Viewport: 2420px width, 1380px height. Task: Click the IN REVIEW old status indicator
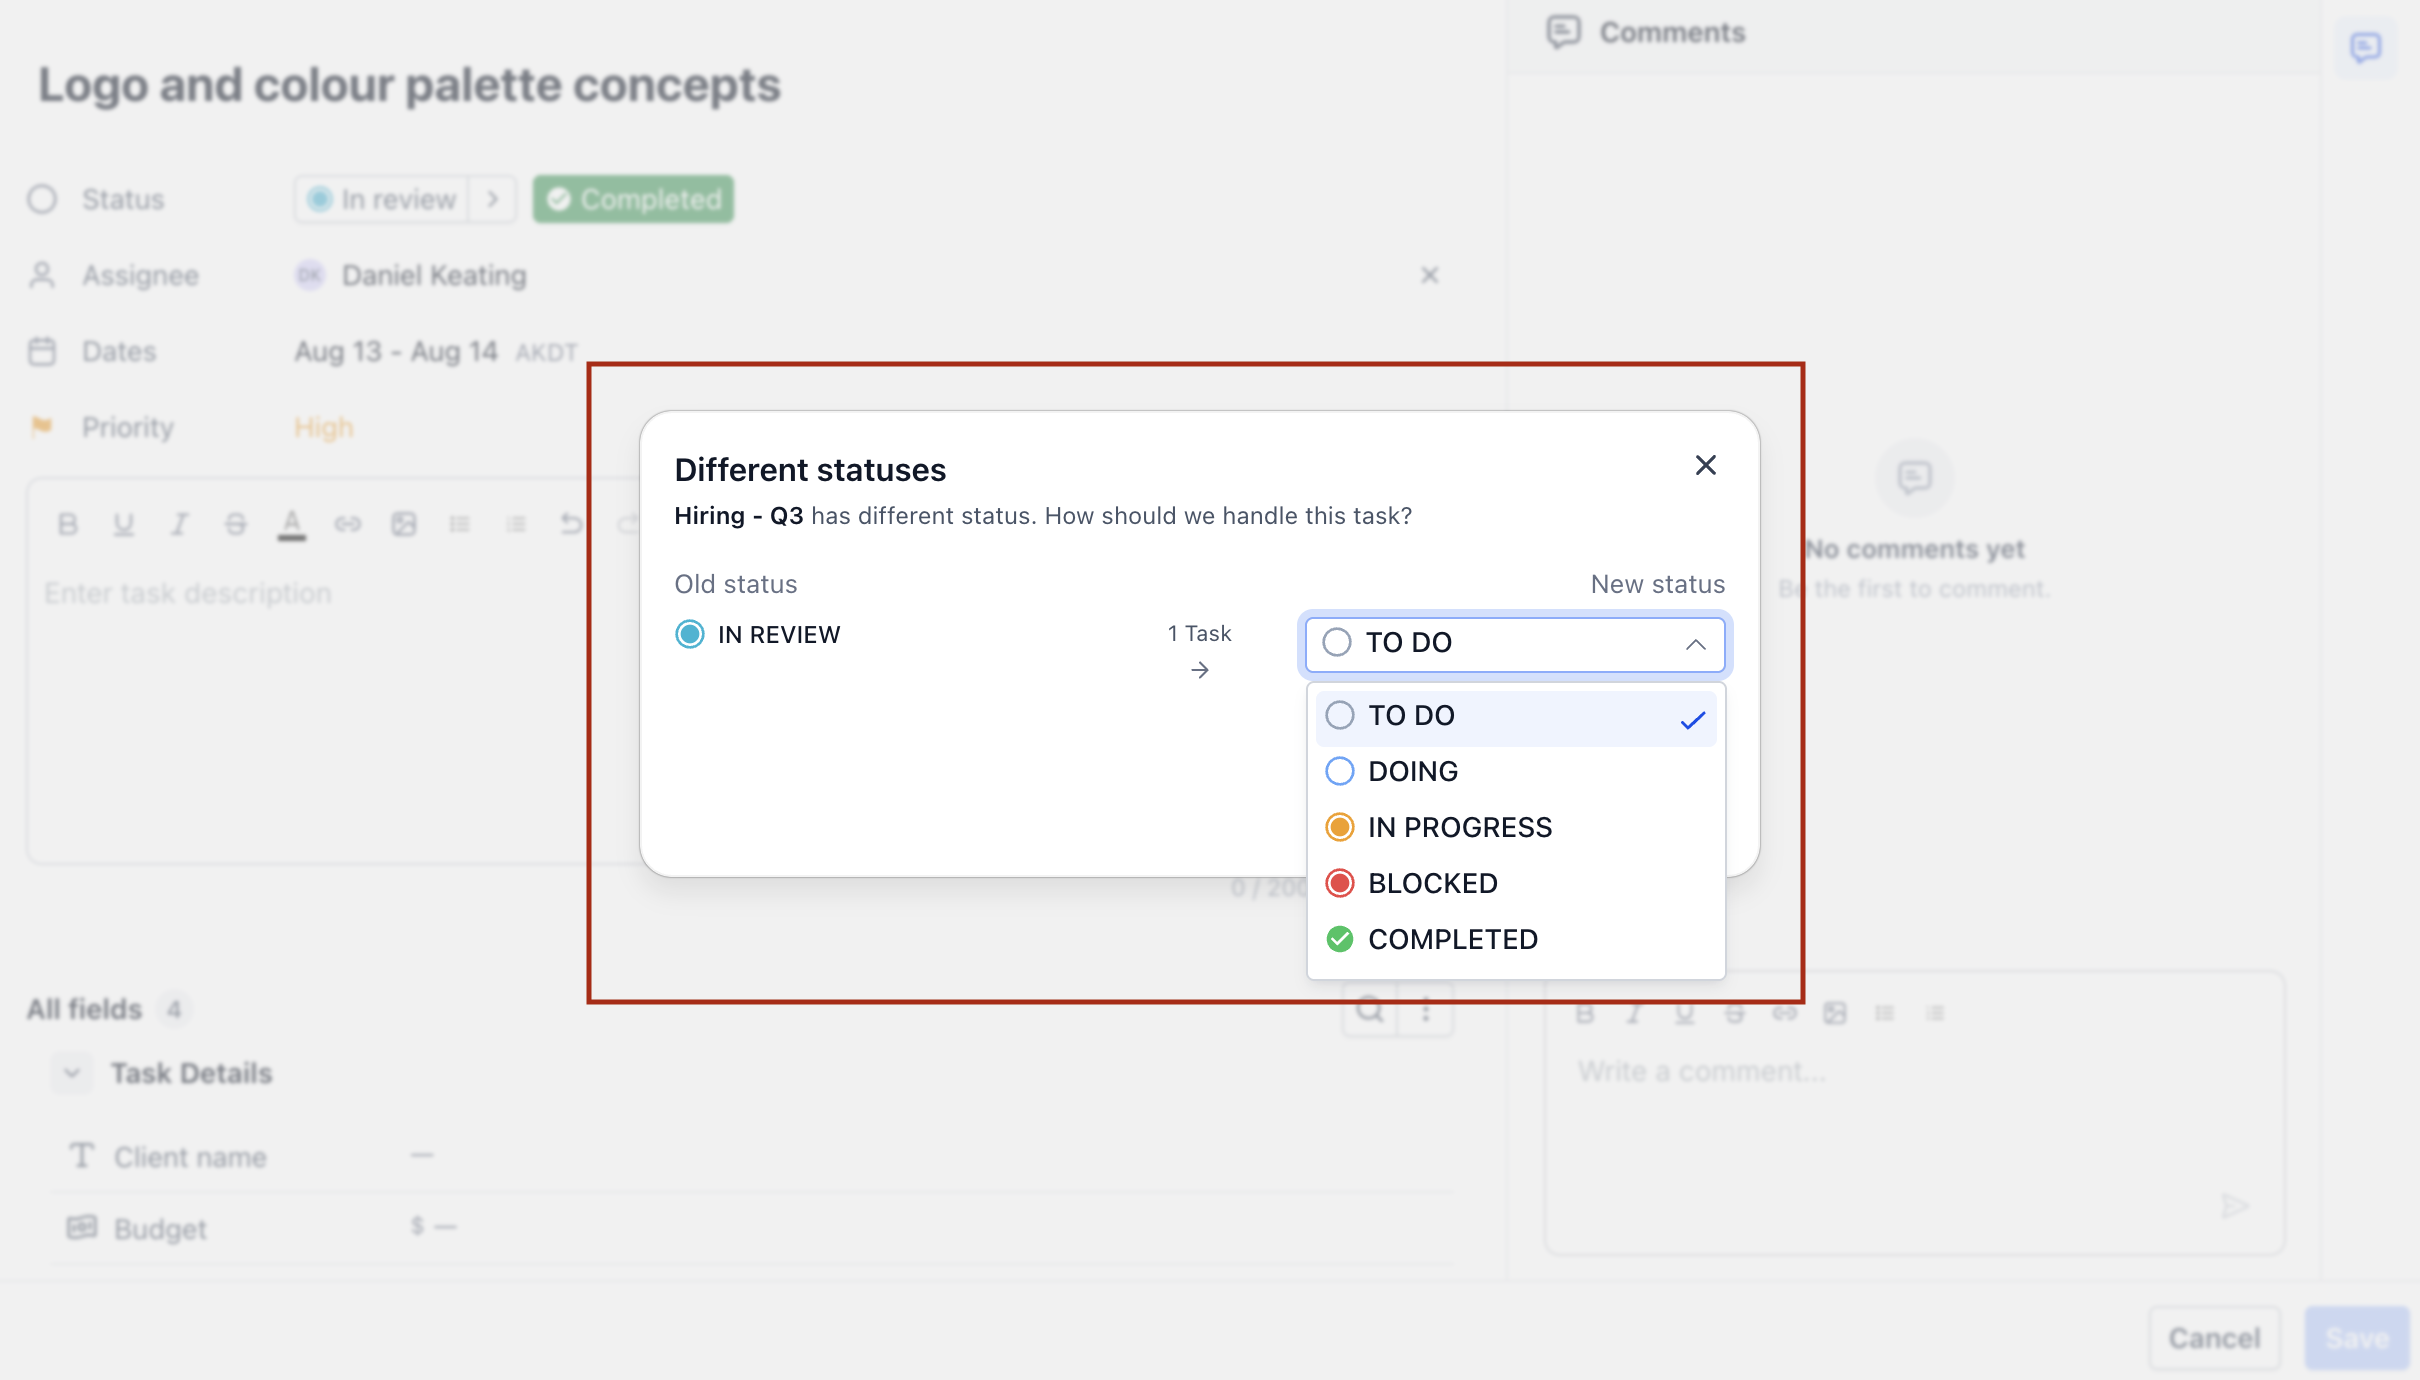coord(757,635)
